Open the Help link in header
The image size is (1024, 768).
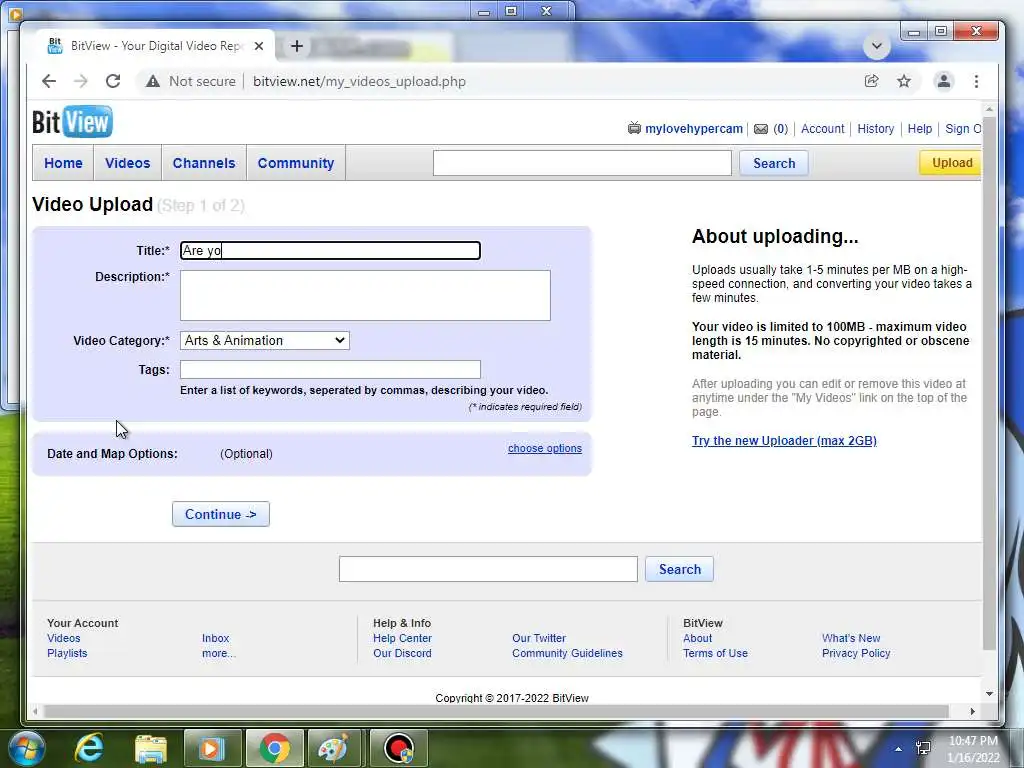coord(920,129)
